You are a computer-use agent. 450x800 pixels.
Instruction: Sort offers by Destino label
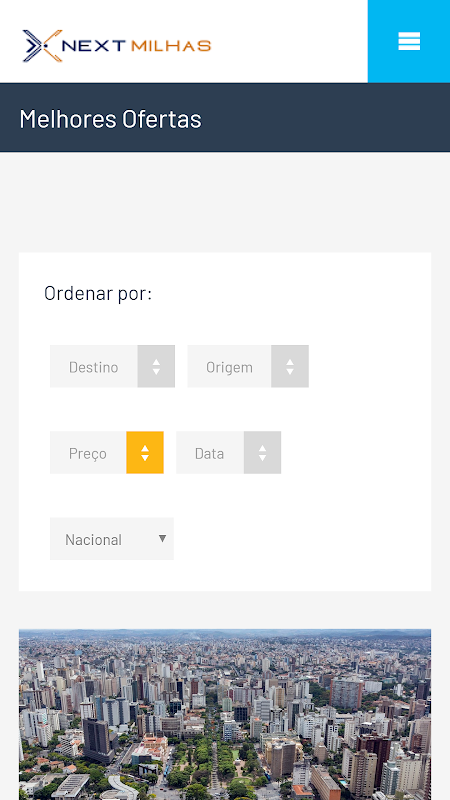pyautogui.click(x=94, y=367)
